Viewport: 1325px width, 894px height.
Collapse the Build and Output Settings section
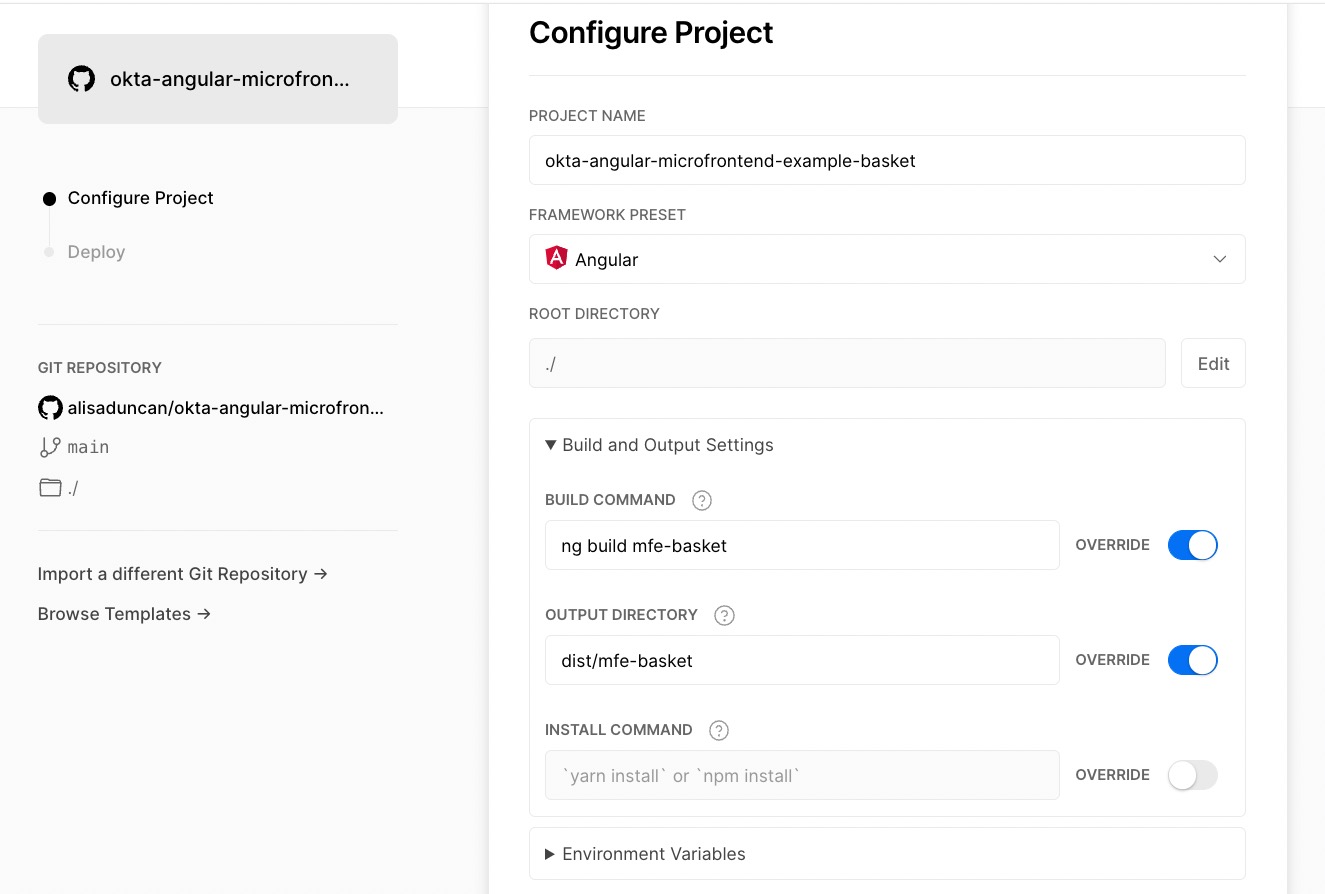(659, 445)
